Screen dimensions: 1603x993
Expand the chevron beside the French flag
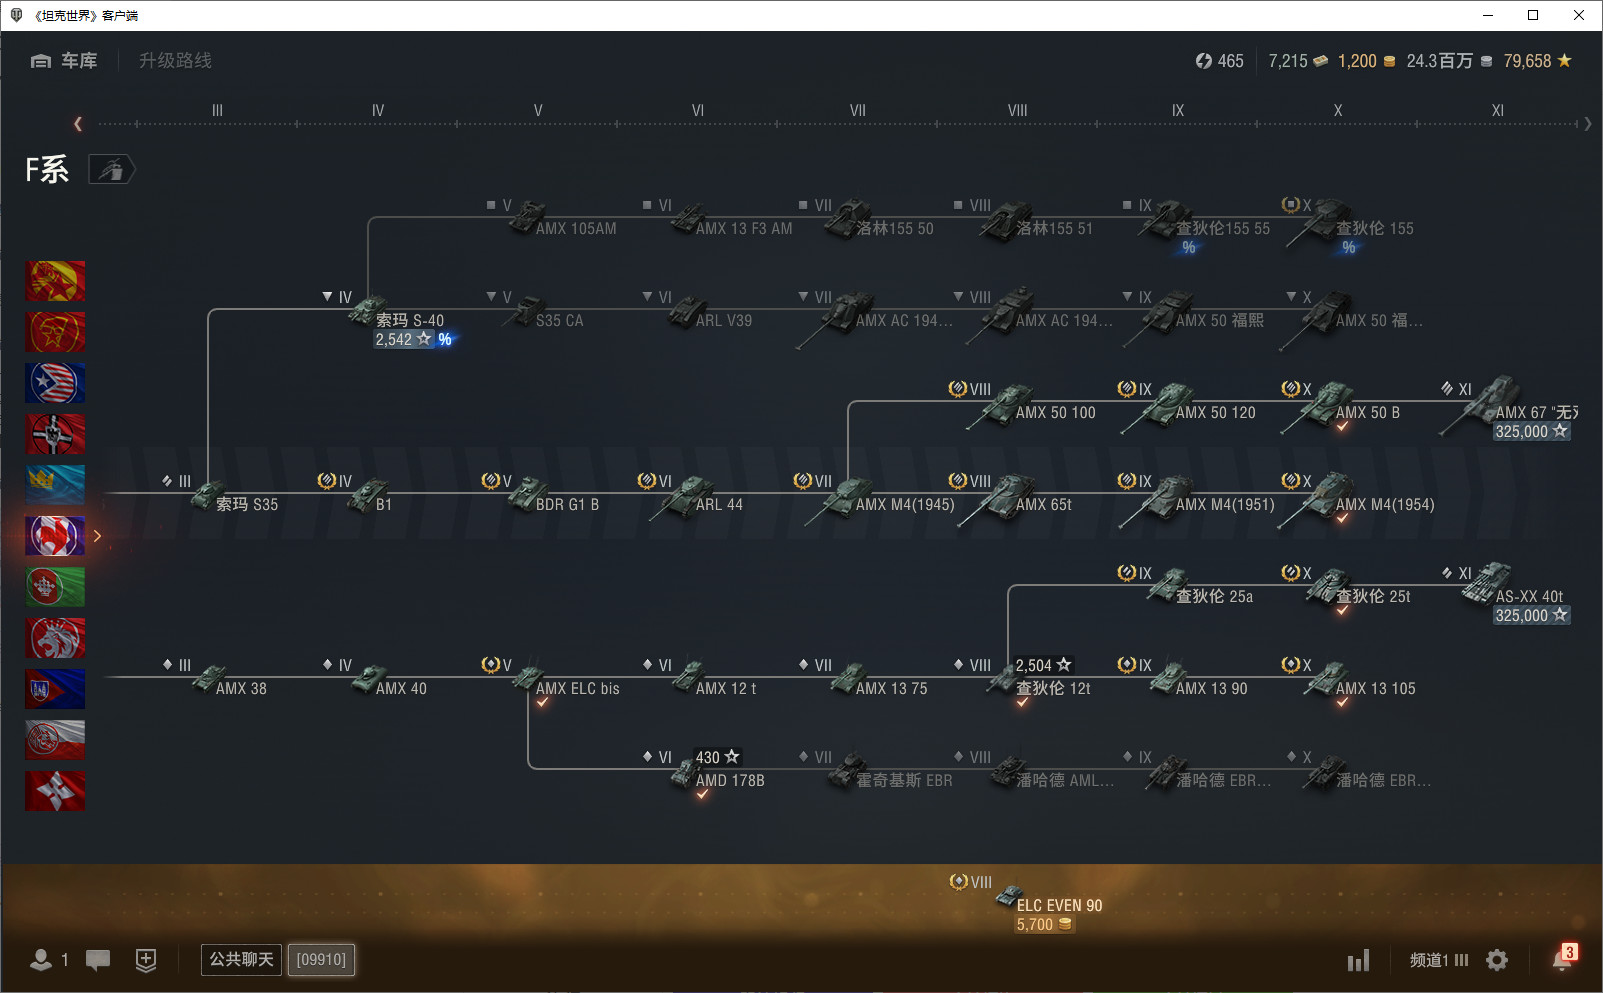pos(97,536)
